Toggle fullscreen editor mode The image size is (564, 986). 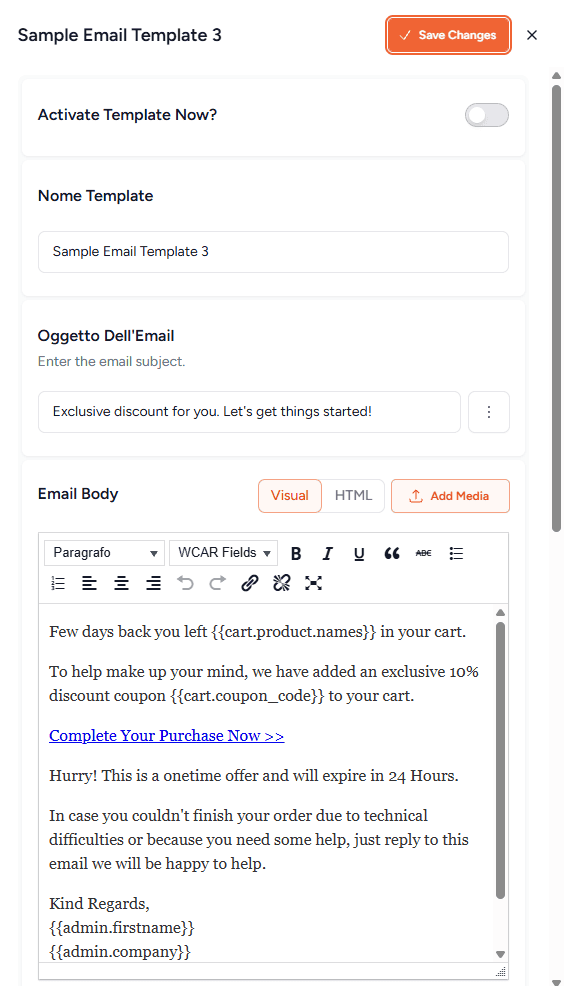click(x=313, y=583)
